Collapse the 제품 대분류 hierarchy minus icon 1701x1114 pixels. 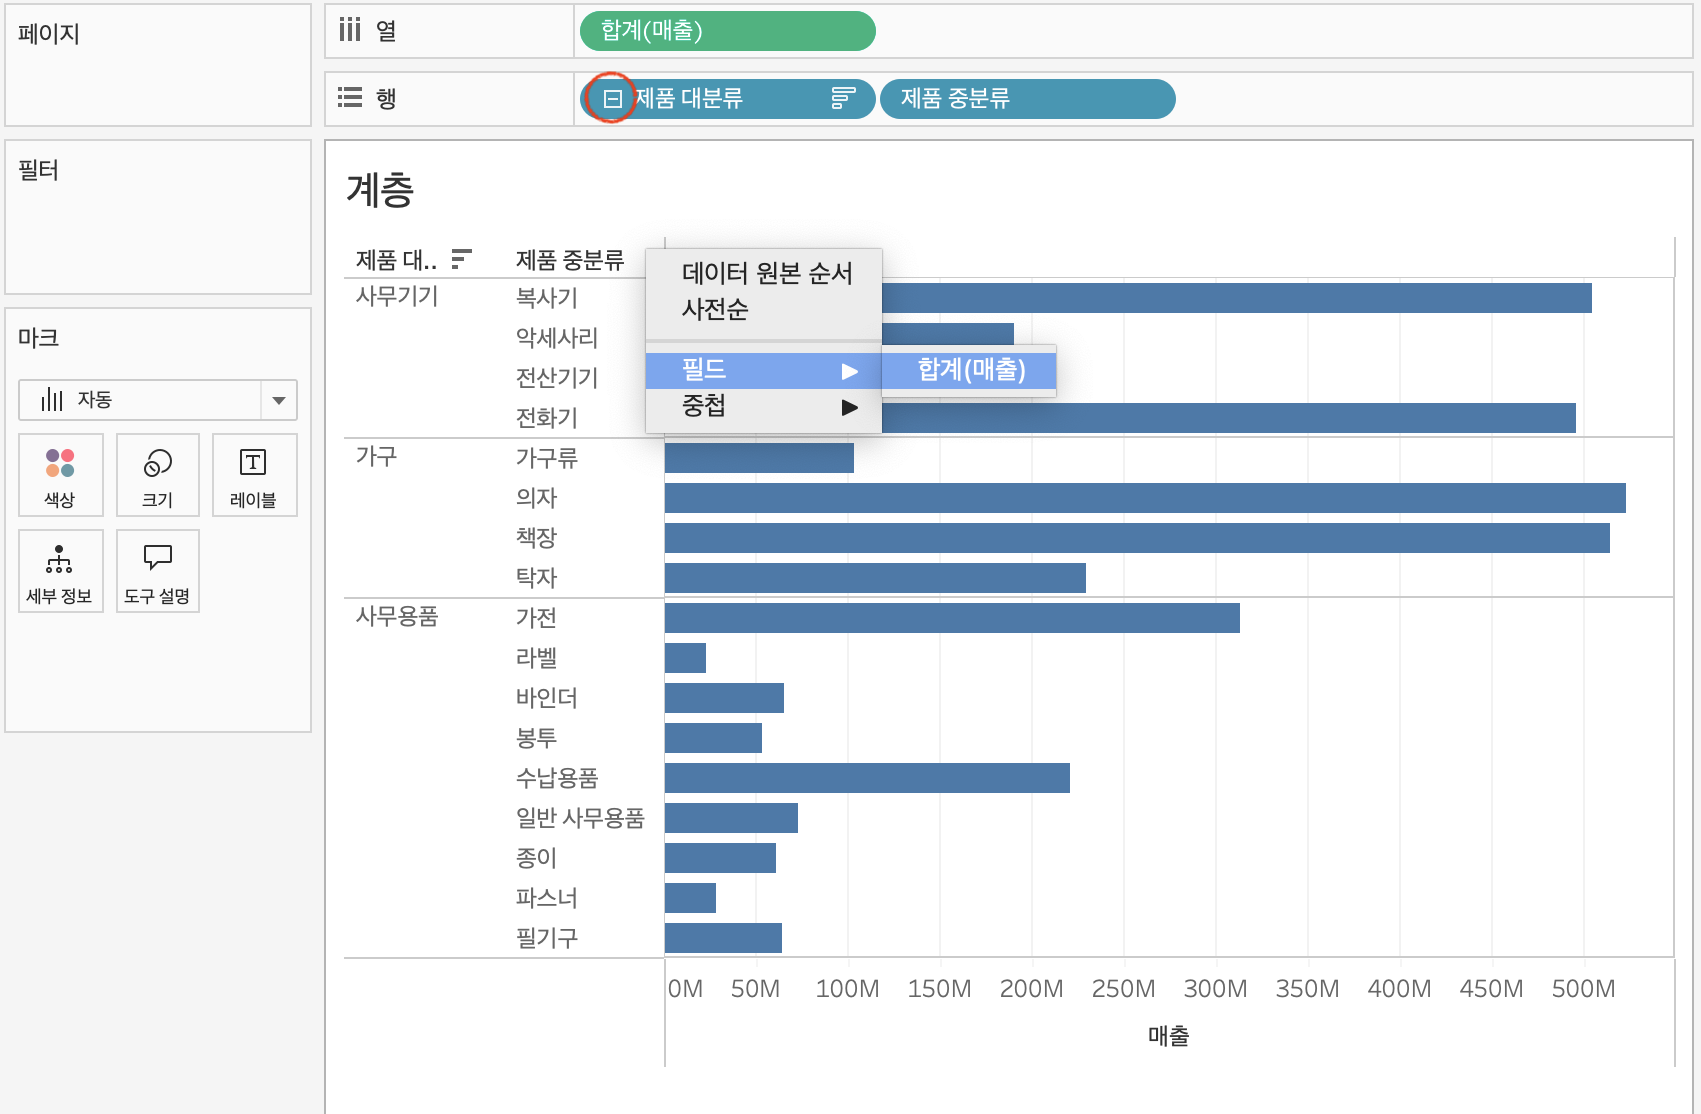pos(613,98)
